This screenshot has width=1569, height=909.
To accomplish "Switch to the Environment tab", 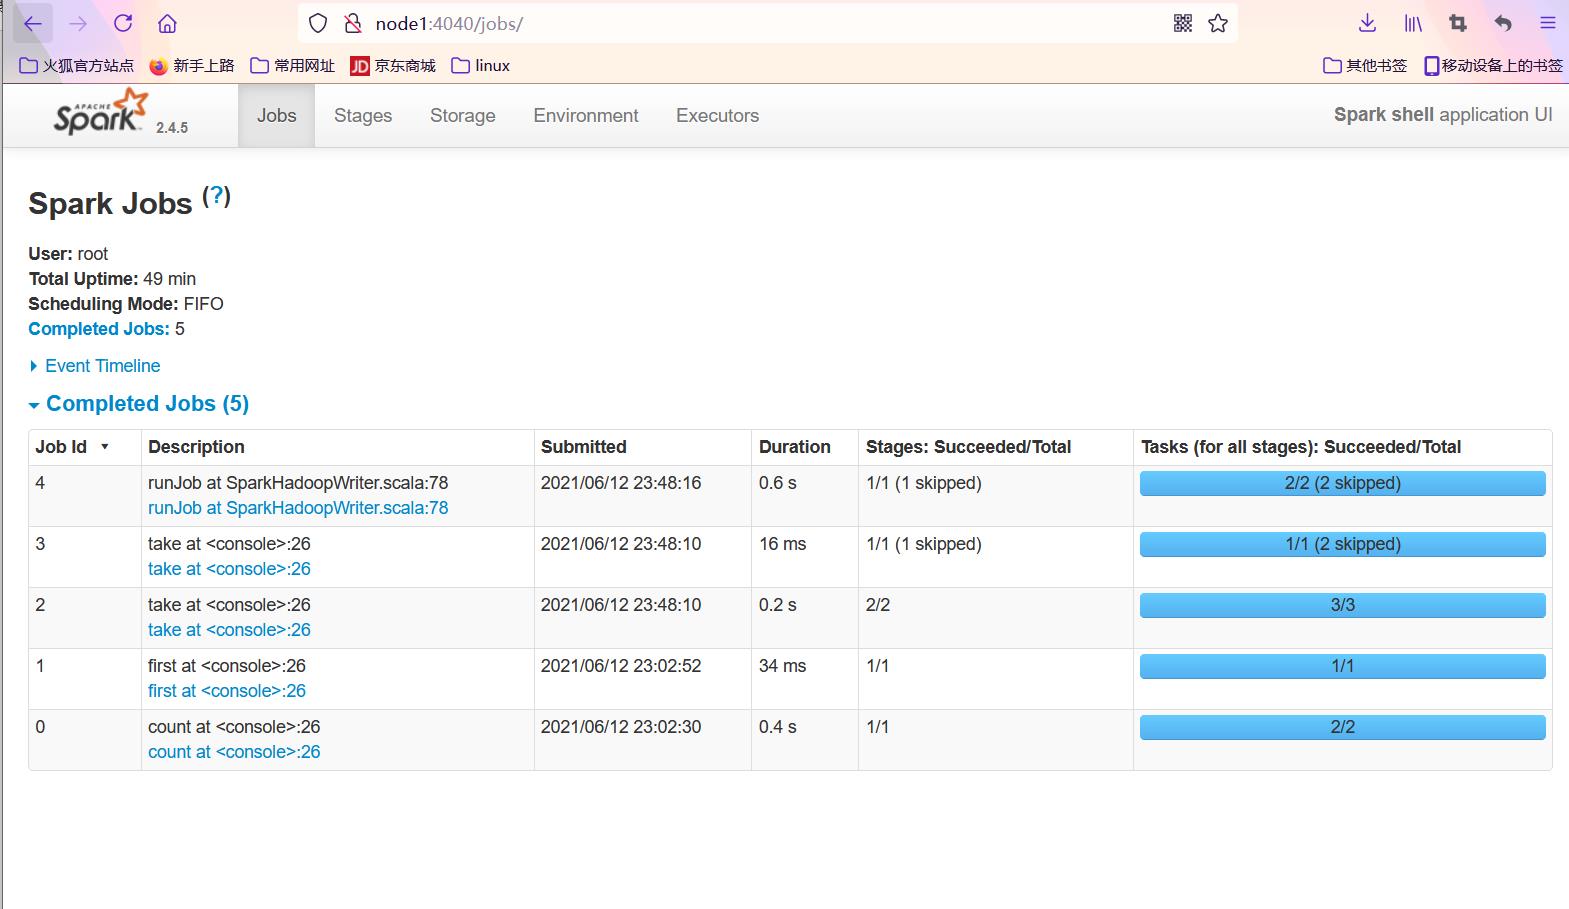I will (586, 115).
